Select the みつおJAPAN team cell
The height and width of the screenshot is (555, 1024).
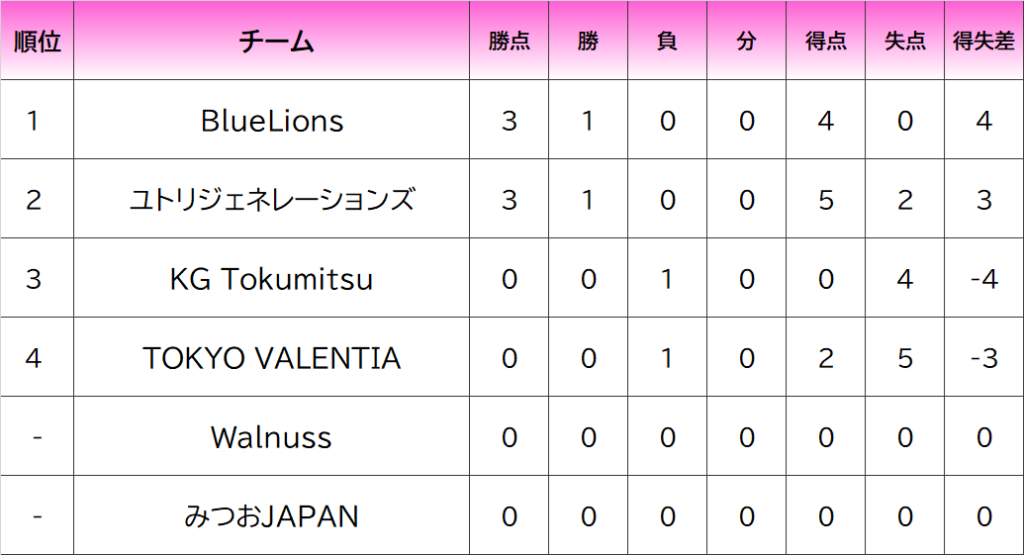(272, 516)
